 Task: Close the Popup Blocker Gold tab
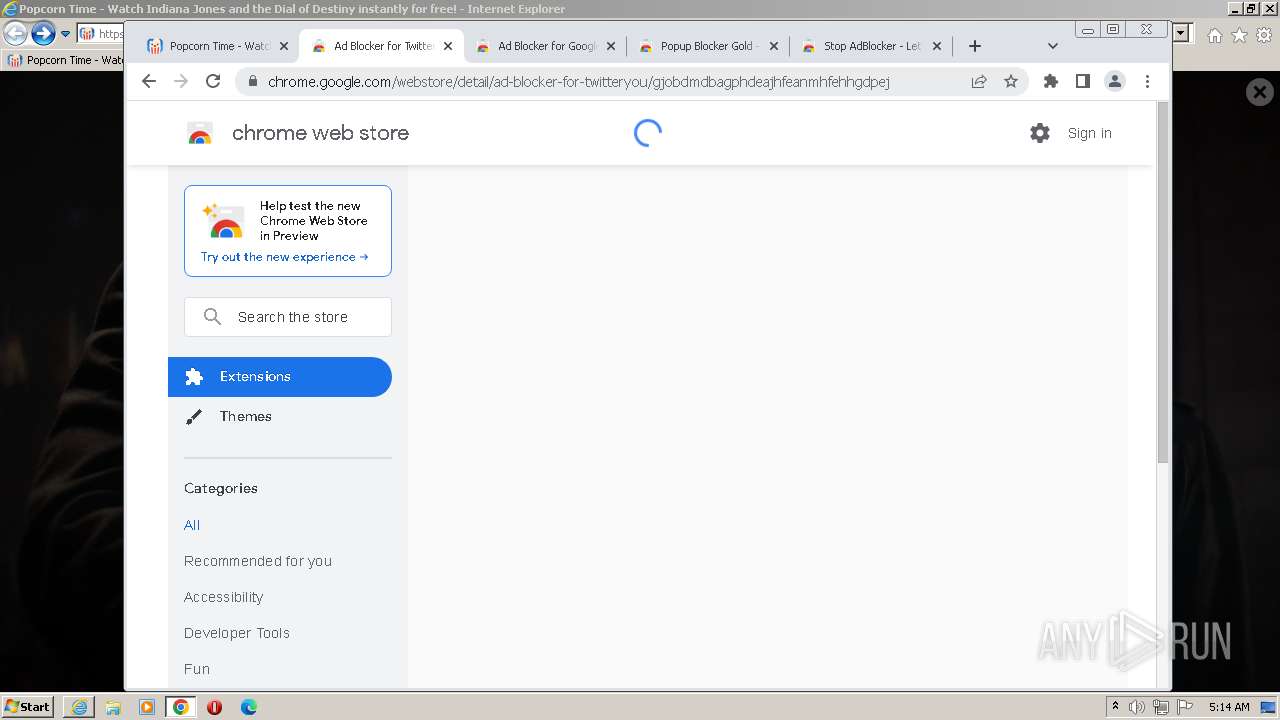click(774, 46)
